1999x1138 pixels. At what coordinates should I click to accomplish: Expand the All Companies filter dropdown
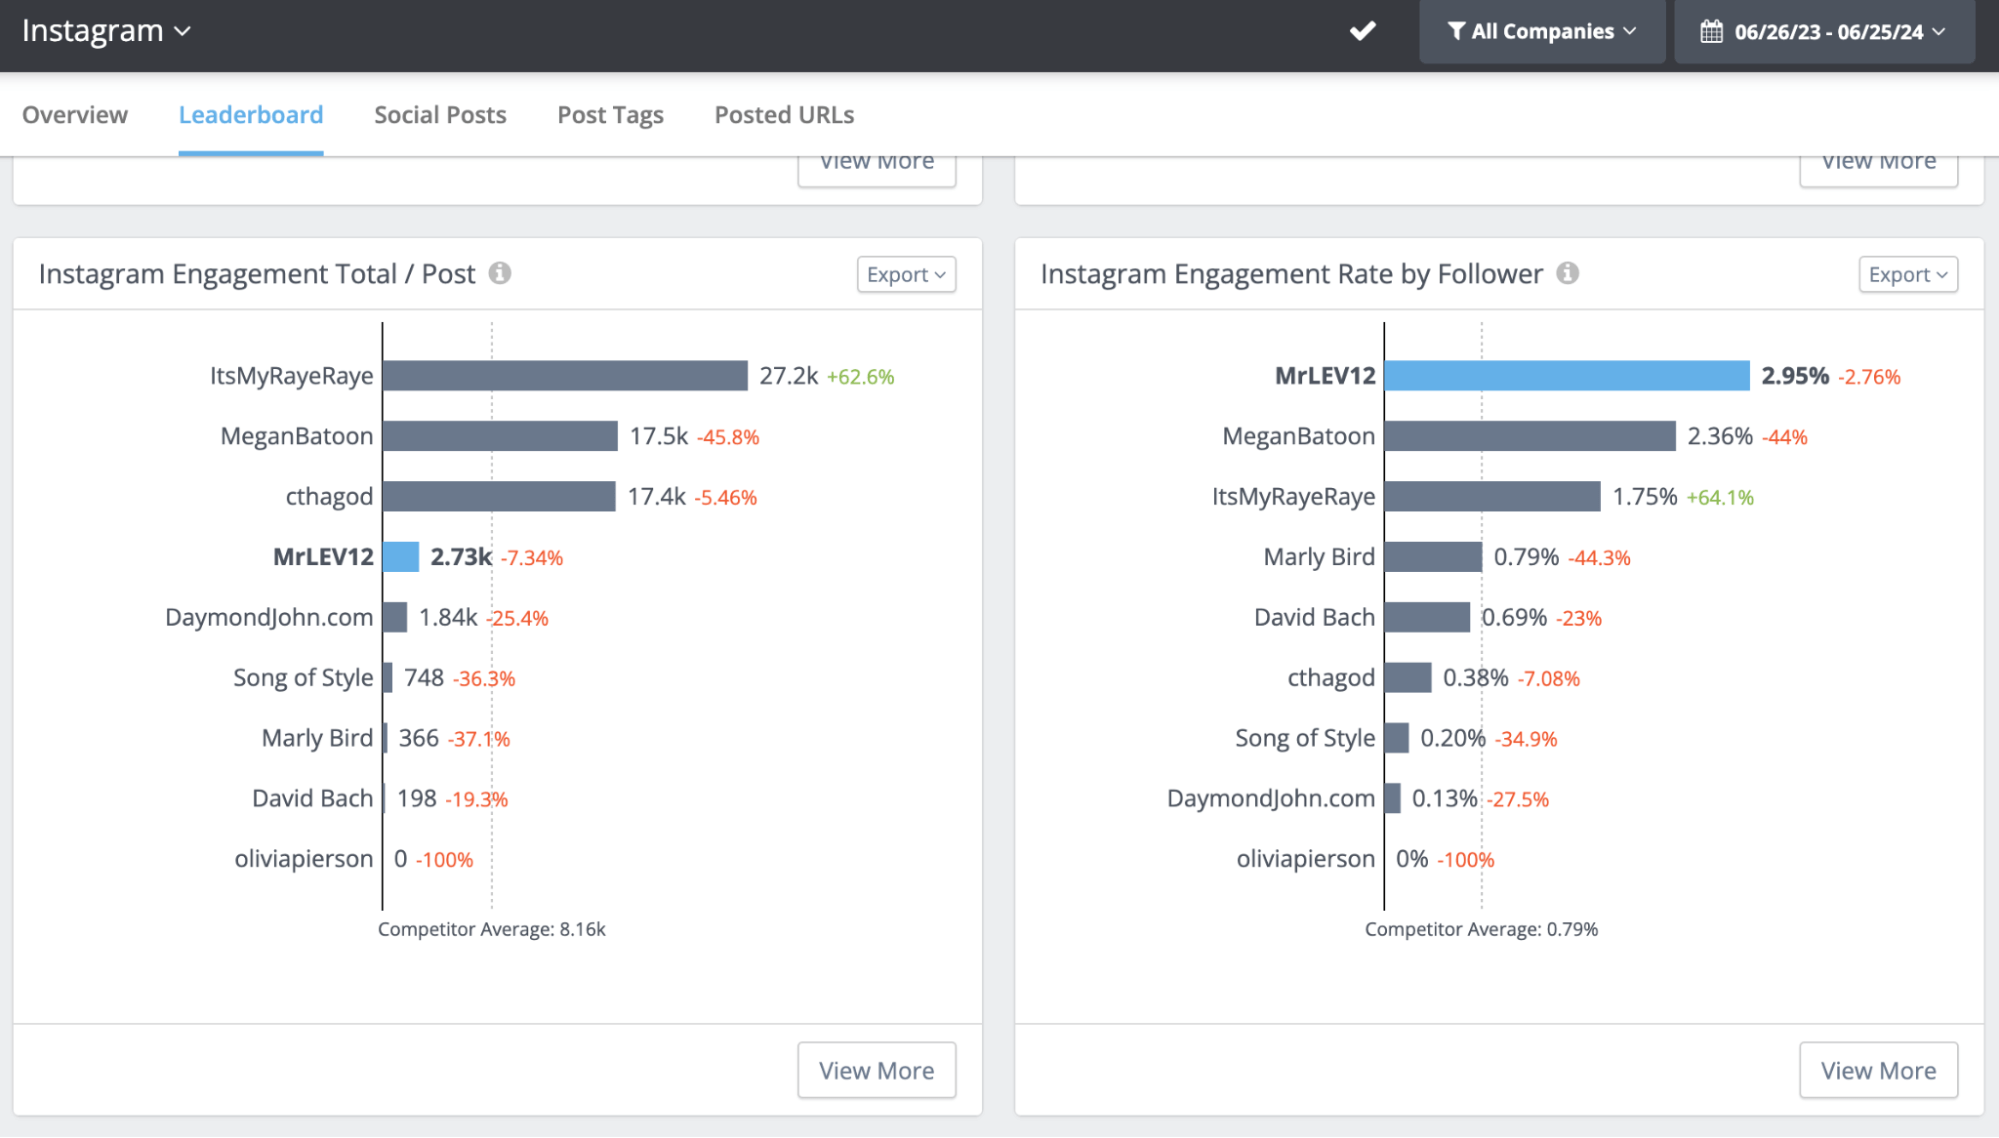pyautogui.click(x=1543, y=31)
